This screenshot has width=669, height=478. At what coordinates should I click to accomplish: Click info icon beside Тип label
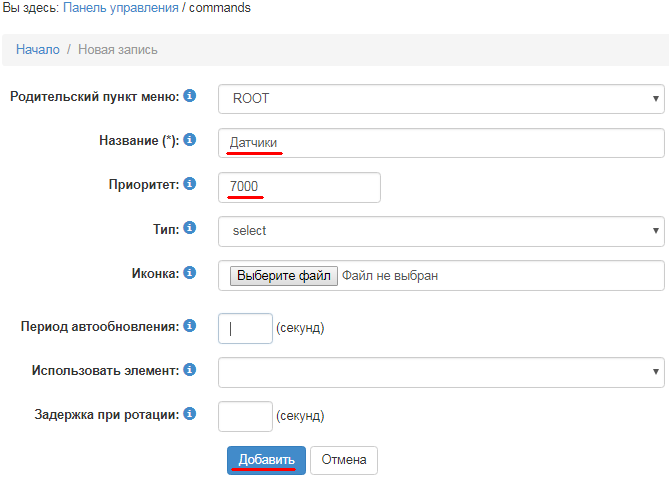[x=190, y=228]
